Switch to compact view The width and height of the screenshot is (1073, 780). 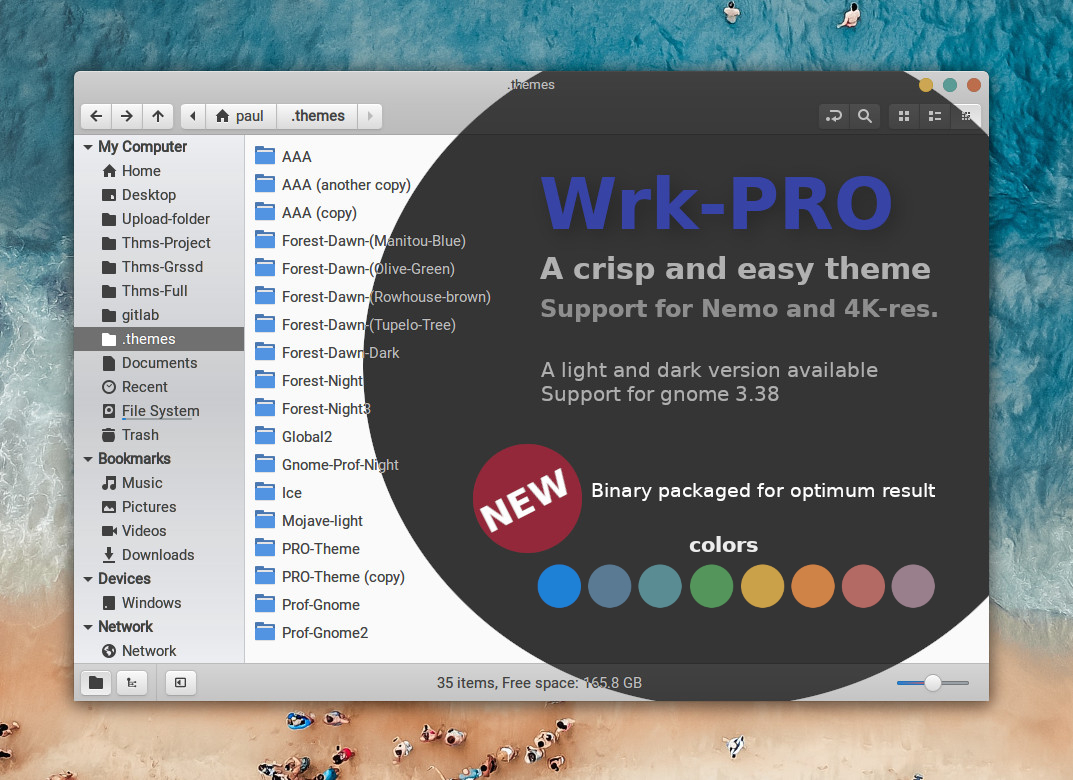point(966,116)
